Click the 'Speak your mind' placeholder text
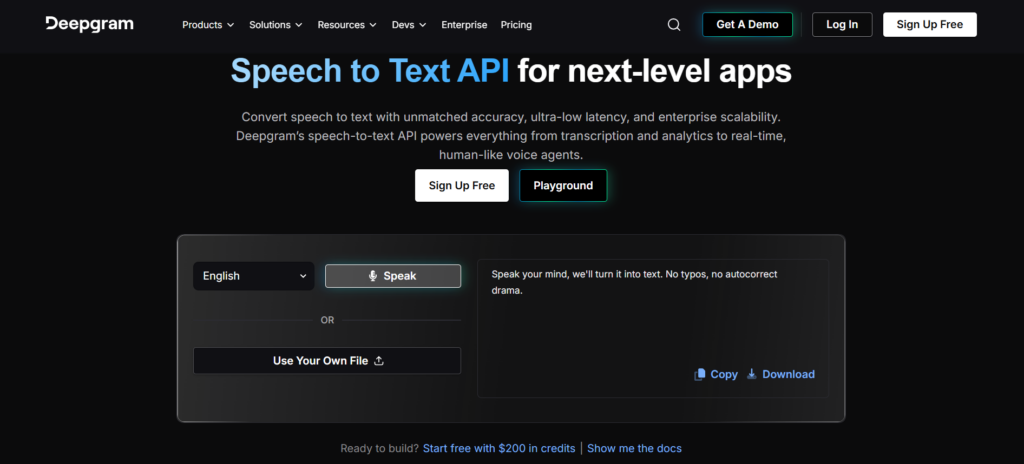The image size is (1024, 464). click(634, 282)
